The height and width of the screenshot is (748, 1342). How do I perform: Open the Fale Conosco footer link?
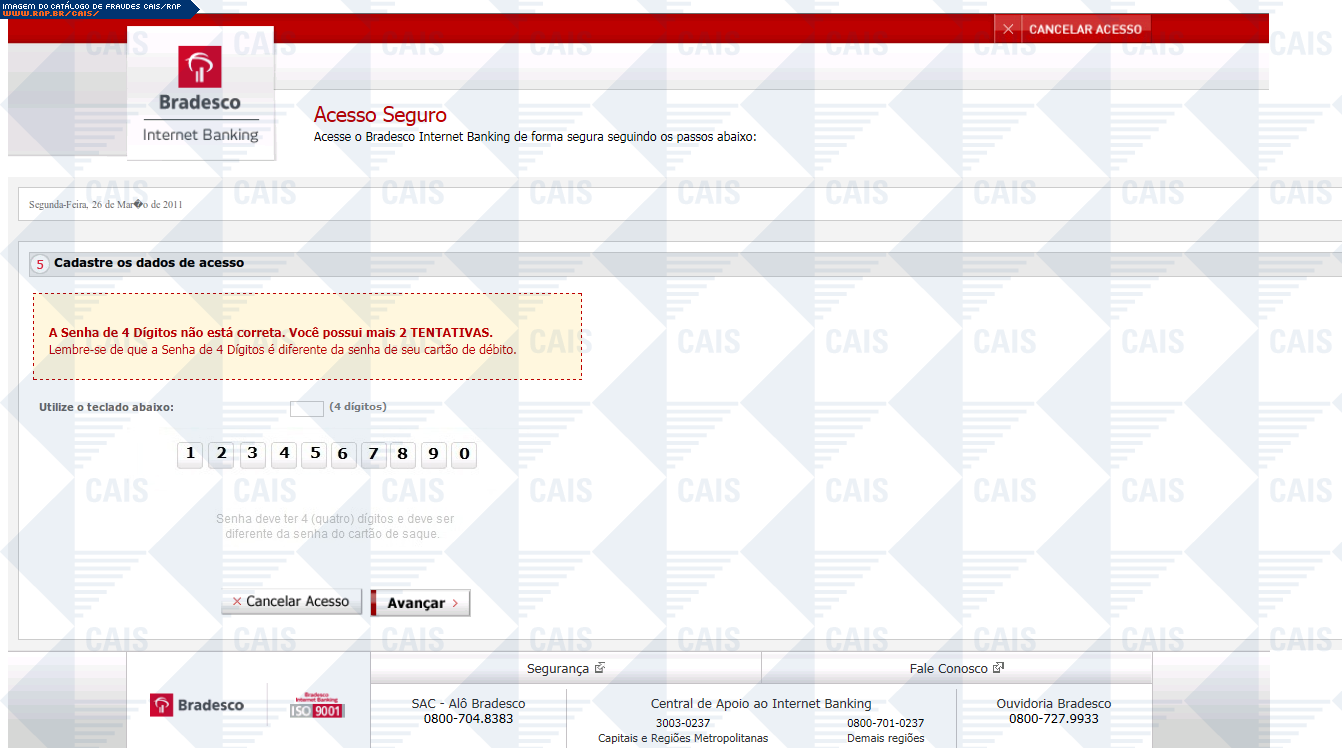(x=956, y=668)
